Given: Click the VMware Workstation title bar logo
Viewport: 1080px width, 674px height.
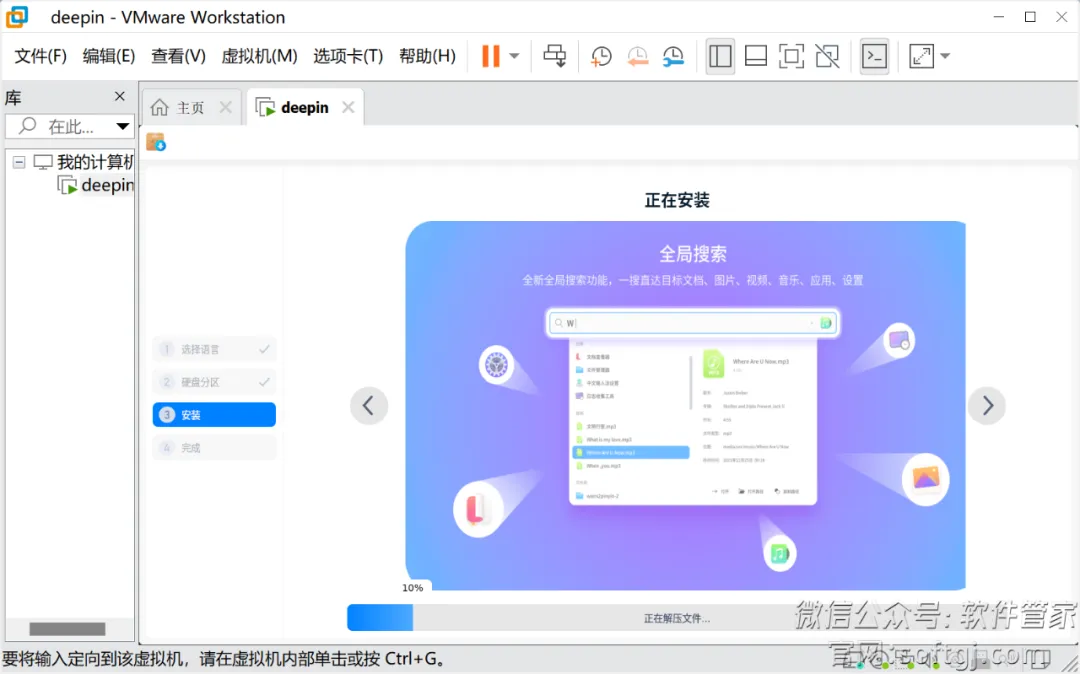Looking at the screenshot, I should pos(17,17).
